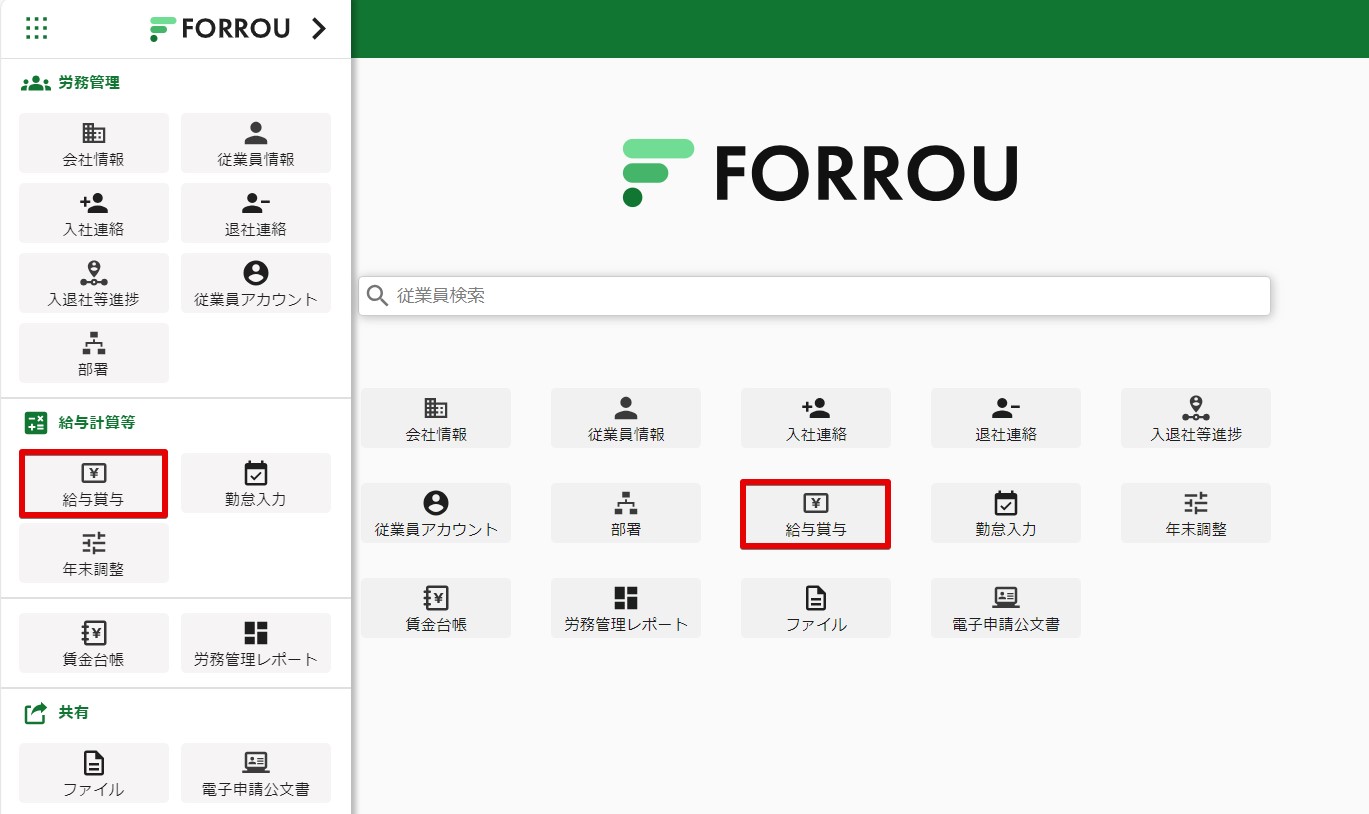Open ファイル in the sidebar
Viewport: 1369px width, 814px height.
click(94, 773)
